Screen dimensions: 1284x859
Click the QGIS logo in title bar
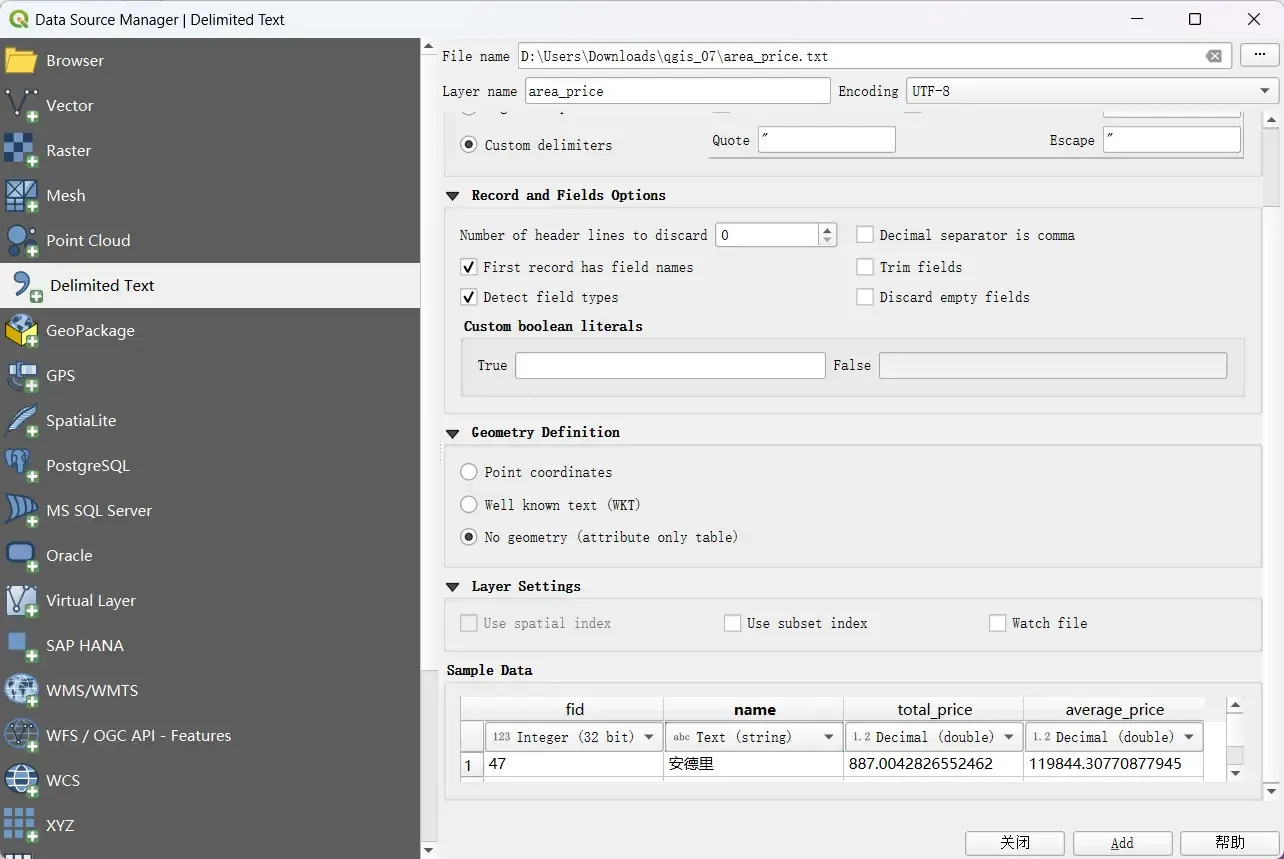coord(18,19)
